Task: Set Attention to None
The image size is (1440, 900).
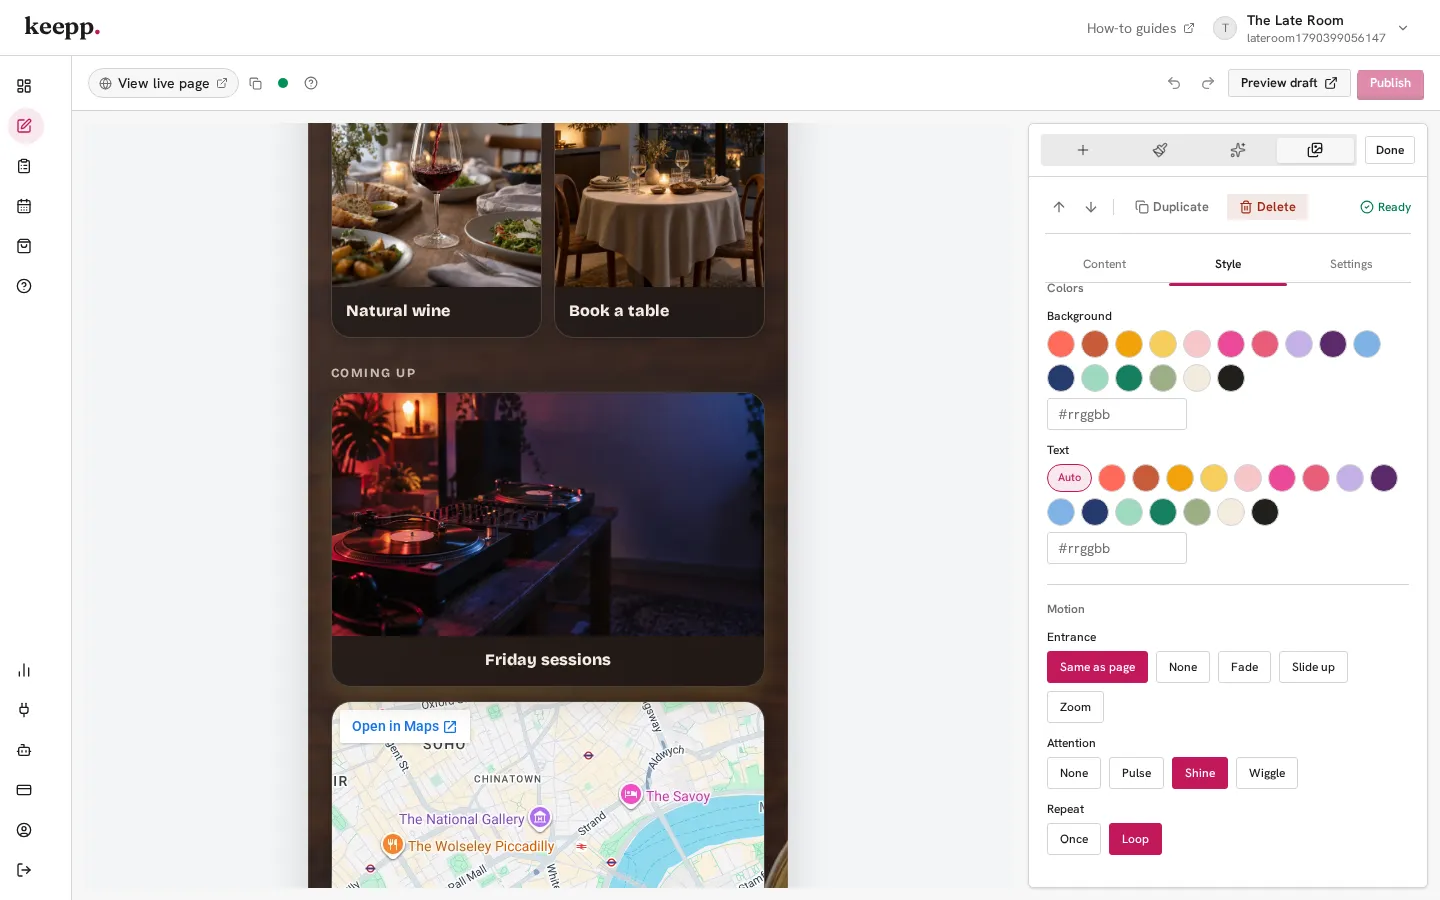Action: tap(1074, 773)
